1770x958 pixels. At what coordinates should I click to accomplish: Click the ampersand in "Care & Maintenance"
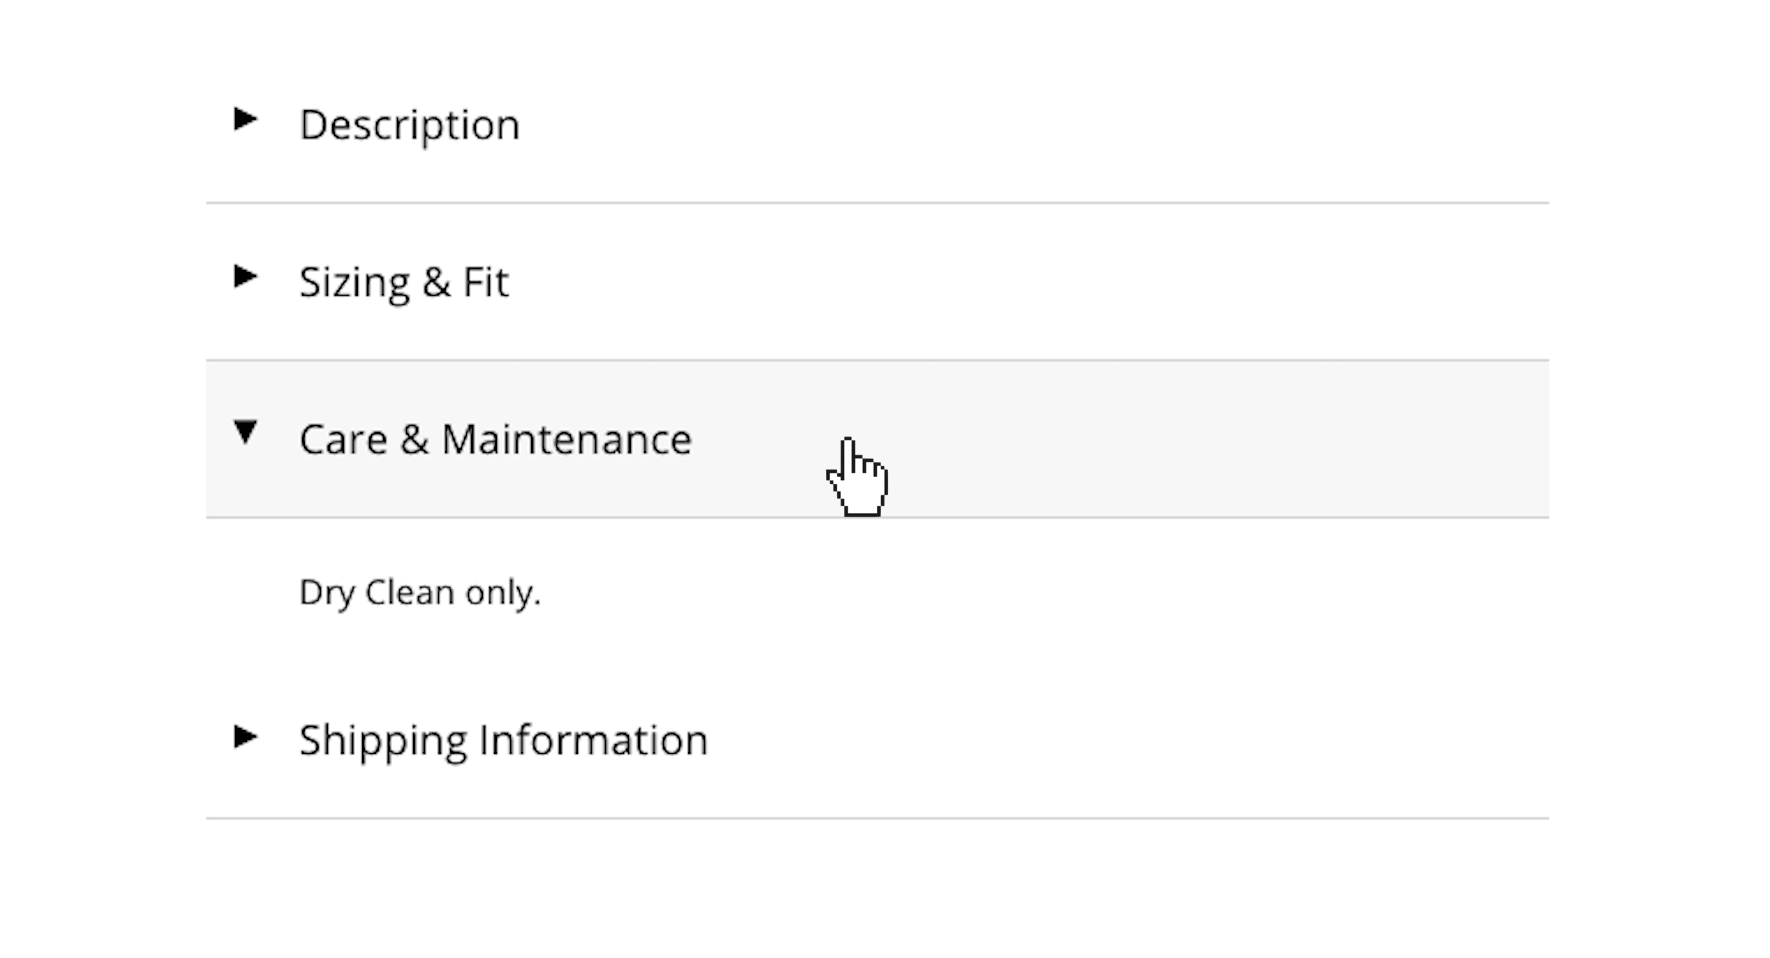pyautogui.click(x=414, y=440)
